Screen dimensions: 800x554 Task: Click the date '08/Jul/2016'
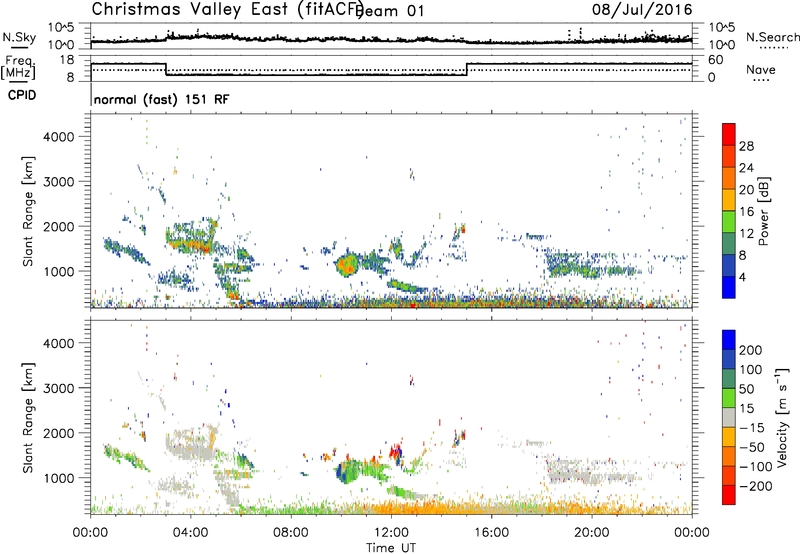(642, 10)
